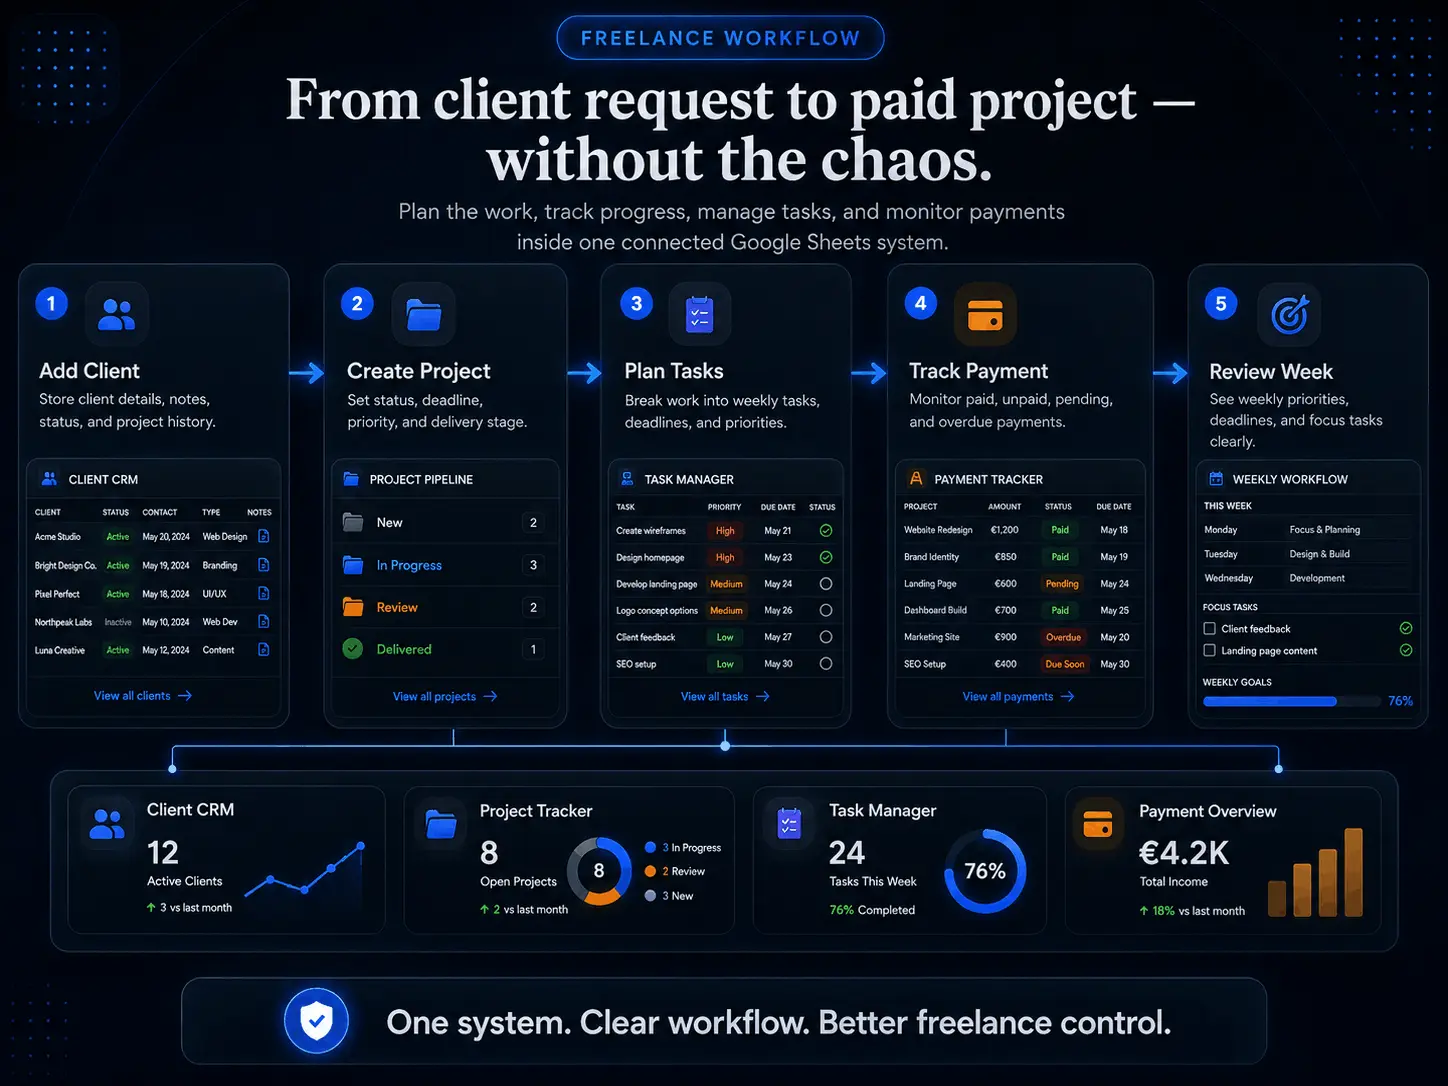Image resolution: width=1448 pixels, height=1086 pixels.
Task: Click the Tuesday Design & Build row
Action: 1308,554
